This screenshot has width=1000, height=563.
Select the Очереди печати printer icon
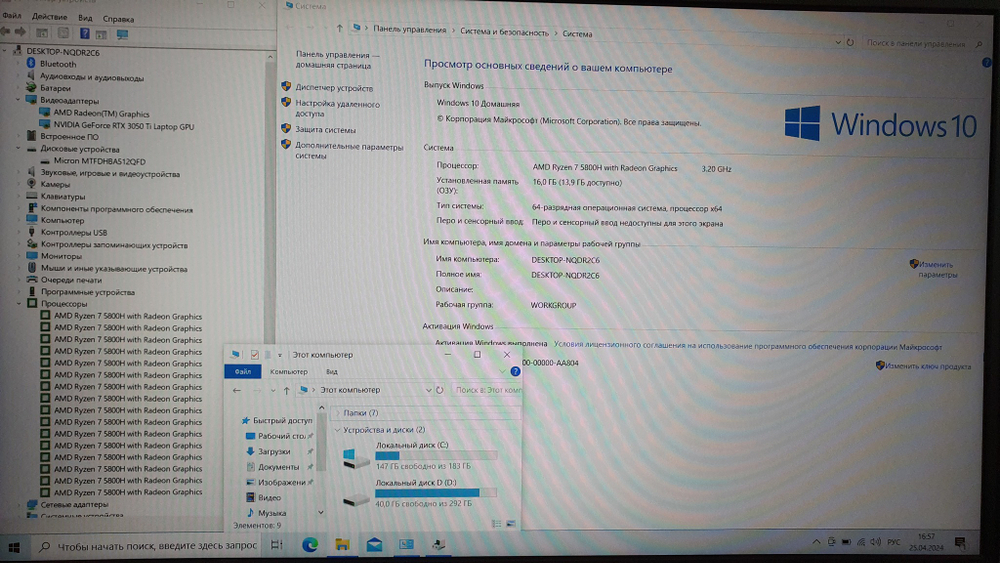(x=32, y=279)
